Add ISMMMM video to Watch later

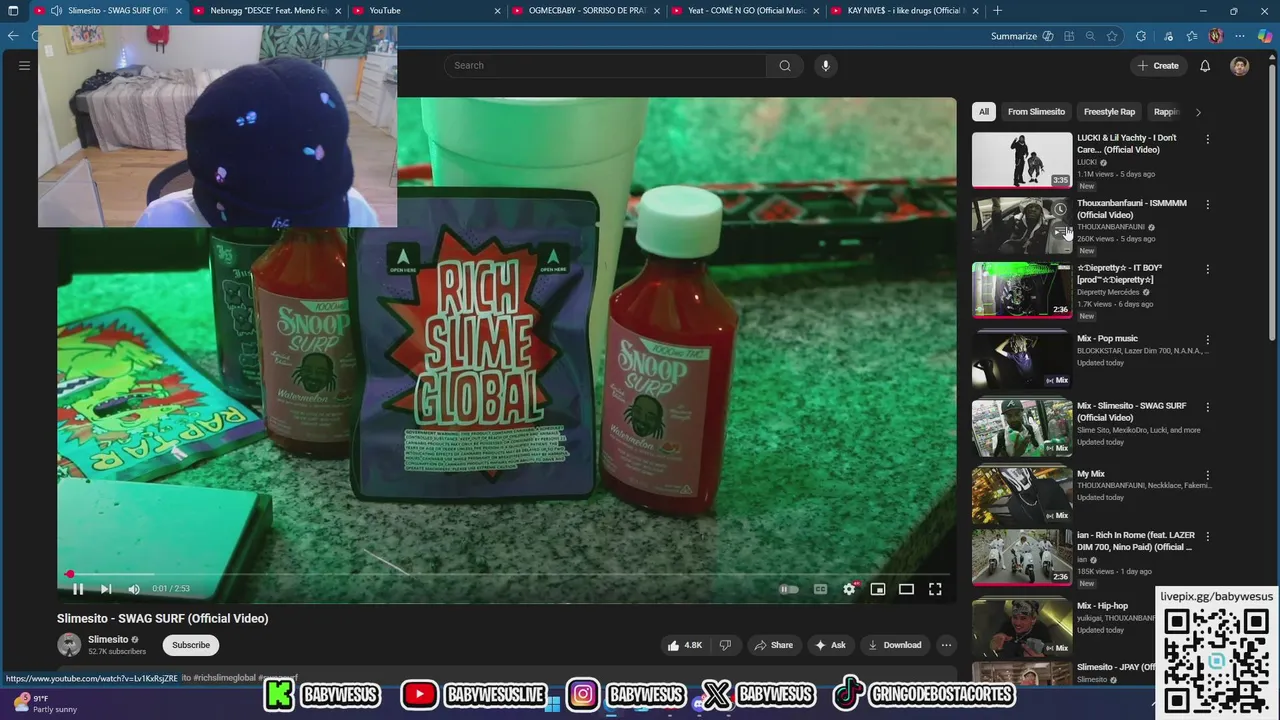coord(1060,209)
